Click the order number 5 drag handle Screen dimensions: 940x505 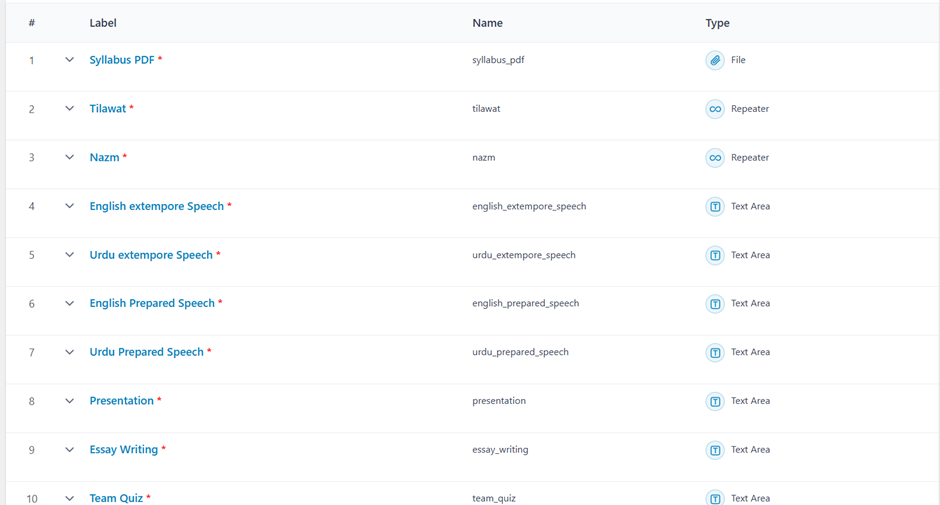(31, 255)
